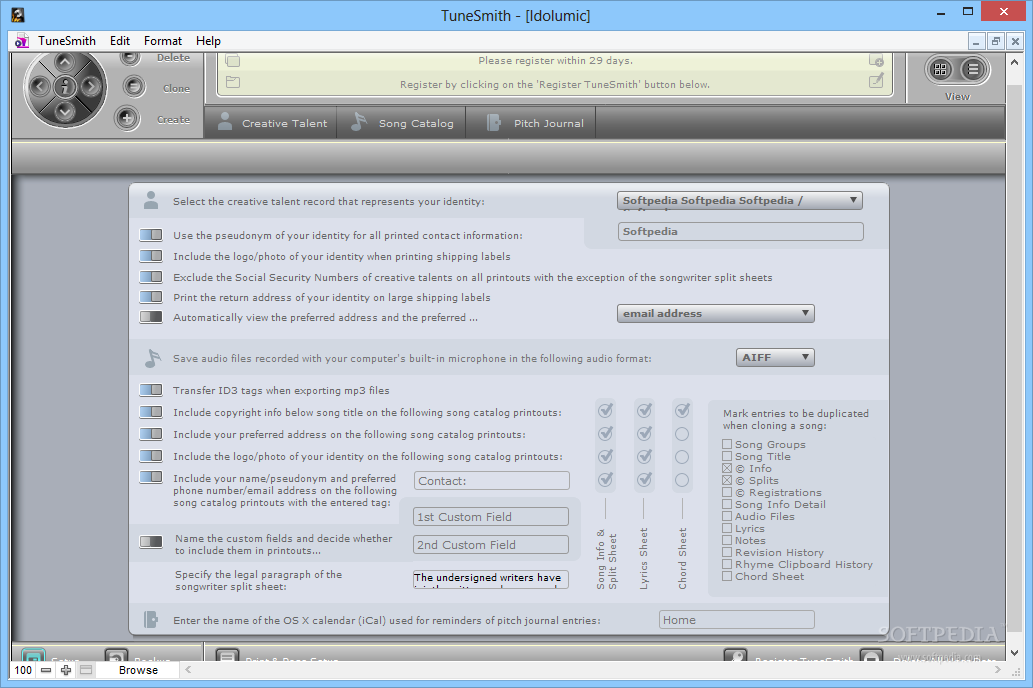Uncheck the © Info clone checkbox
1033x688 pixels.
click(x=727, y=468)
